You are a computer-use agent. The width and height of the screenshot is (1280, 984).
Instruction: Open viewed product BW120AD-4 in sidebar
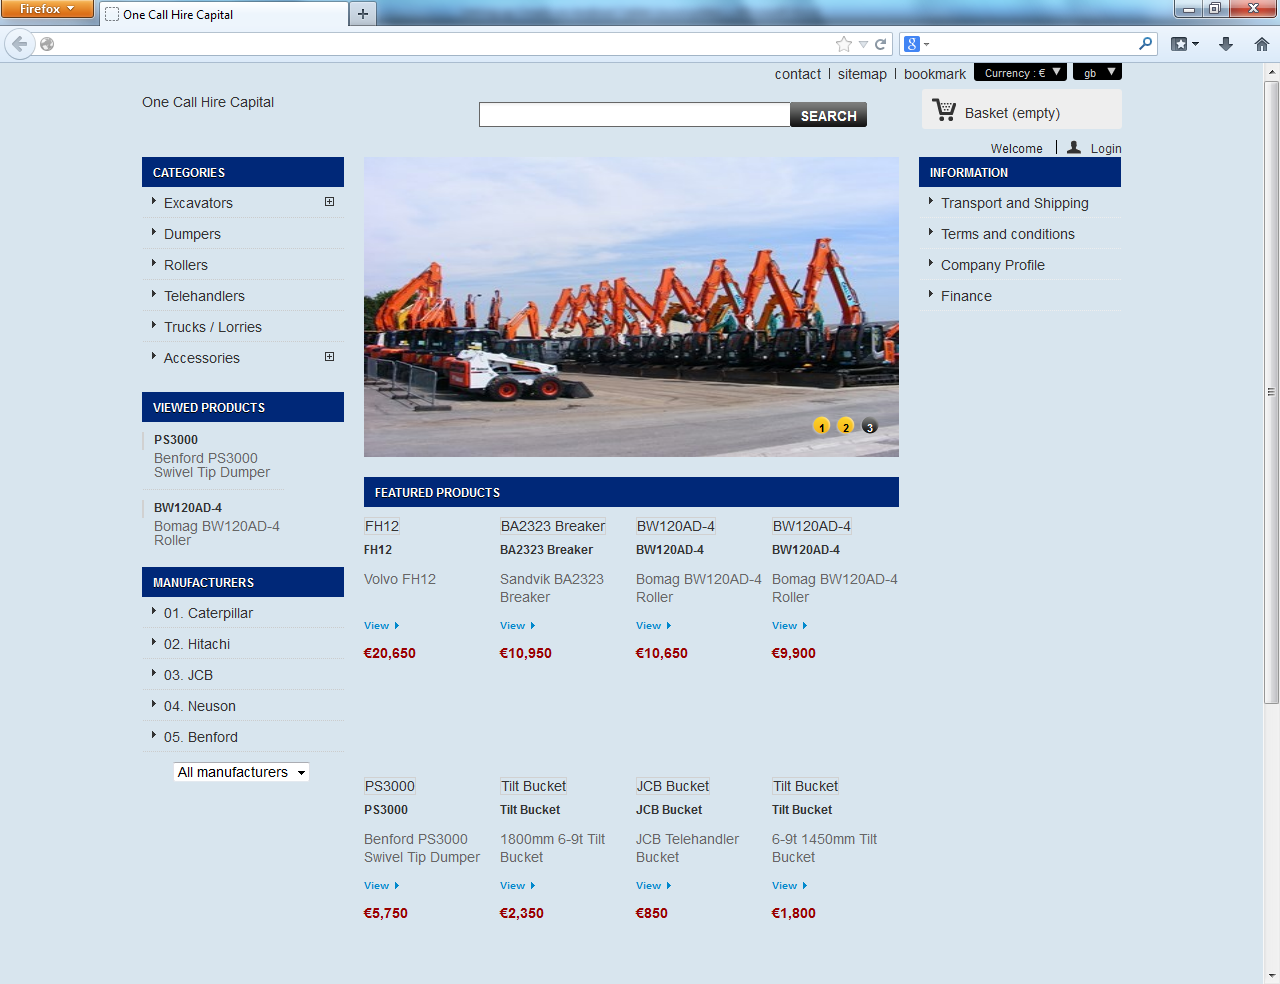(188, 508)
